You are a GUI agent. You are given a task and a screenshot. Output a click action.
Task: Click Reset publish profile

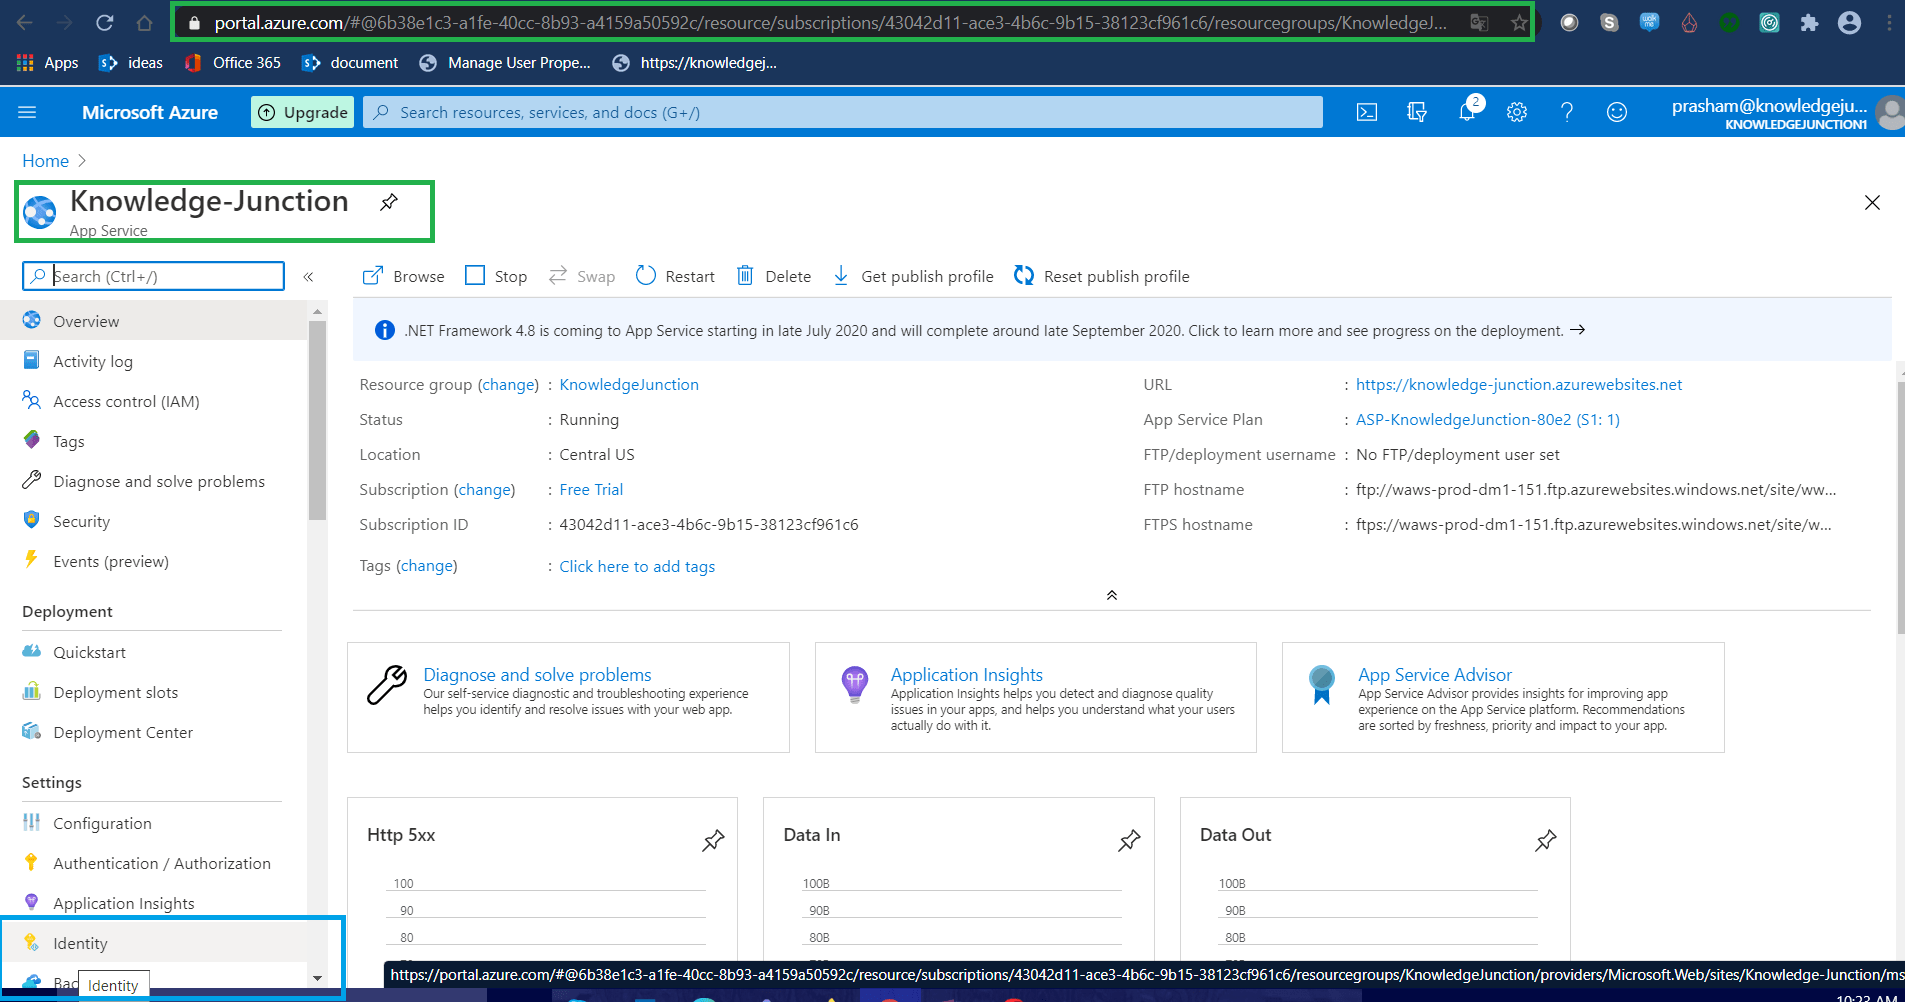1102,276
